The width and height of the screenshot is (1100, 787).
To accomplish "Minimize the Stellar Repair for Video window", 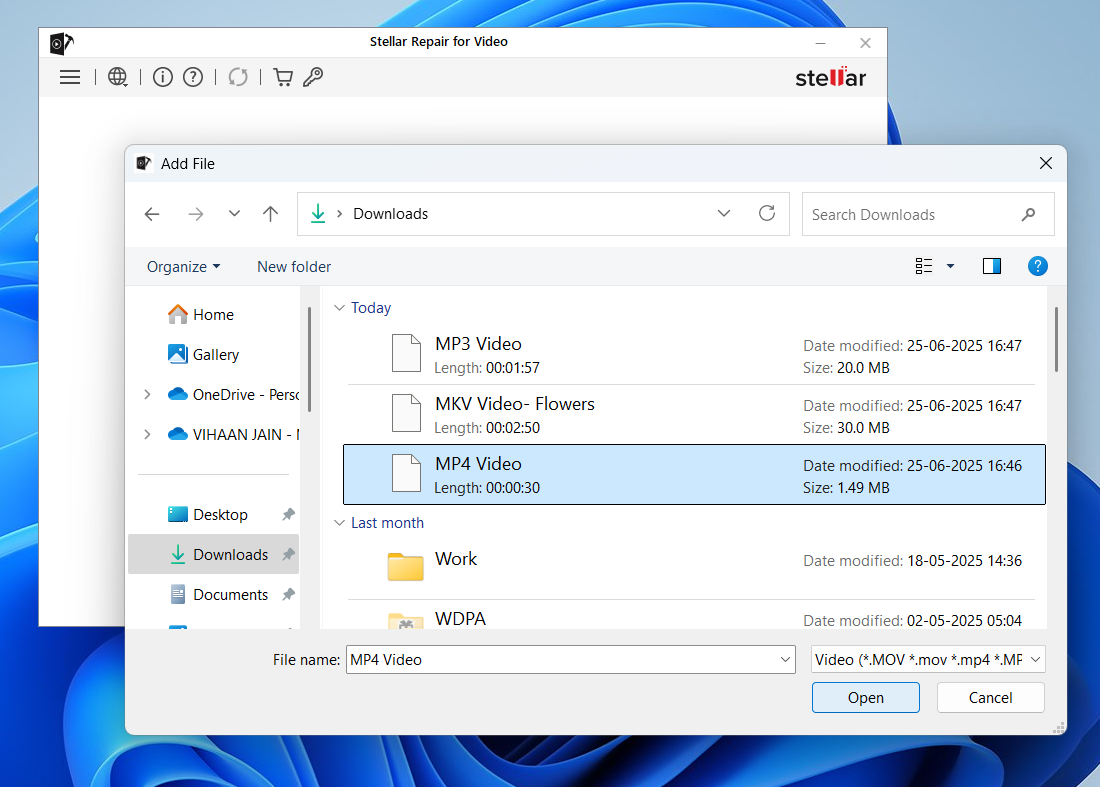I will (x=820, y=43).
